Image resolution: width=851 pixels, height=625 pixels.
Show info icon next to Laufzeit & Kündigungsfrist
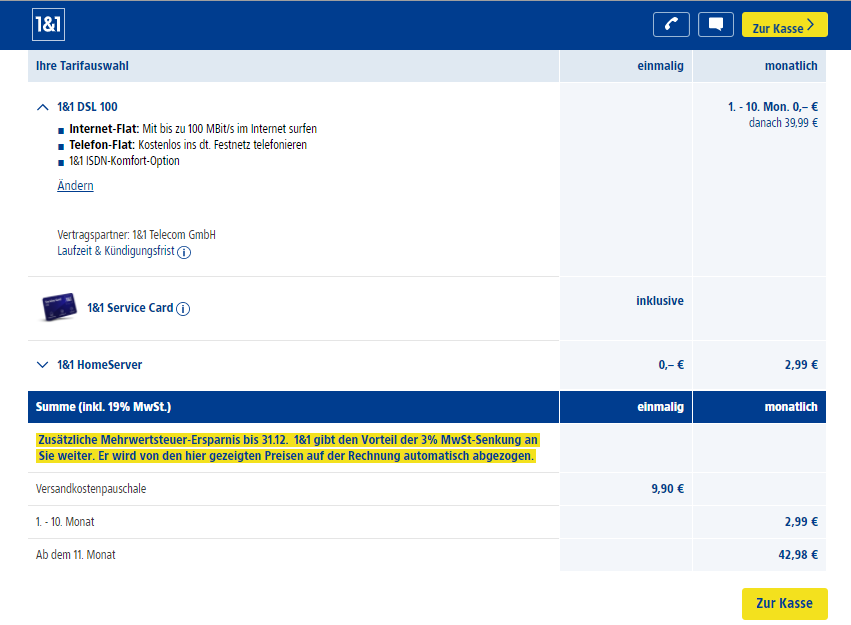pos(184,253)
